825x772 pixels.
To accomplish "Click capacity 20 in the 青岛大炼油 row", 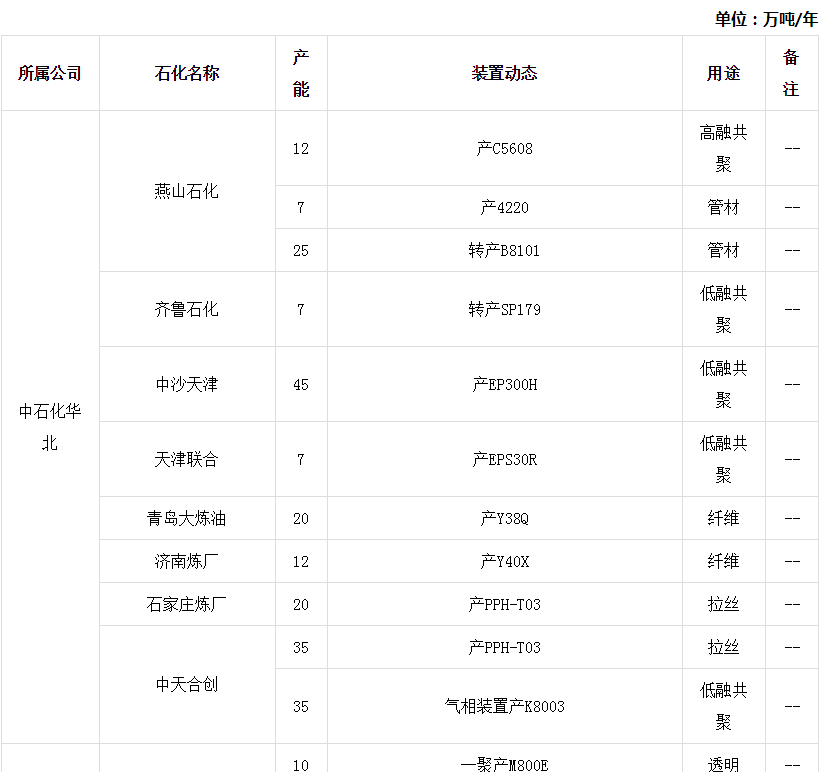I will (x=301, y=519).
